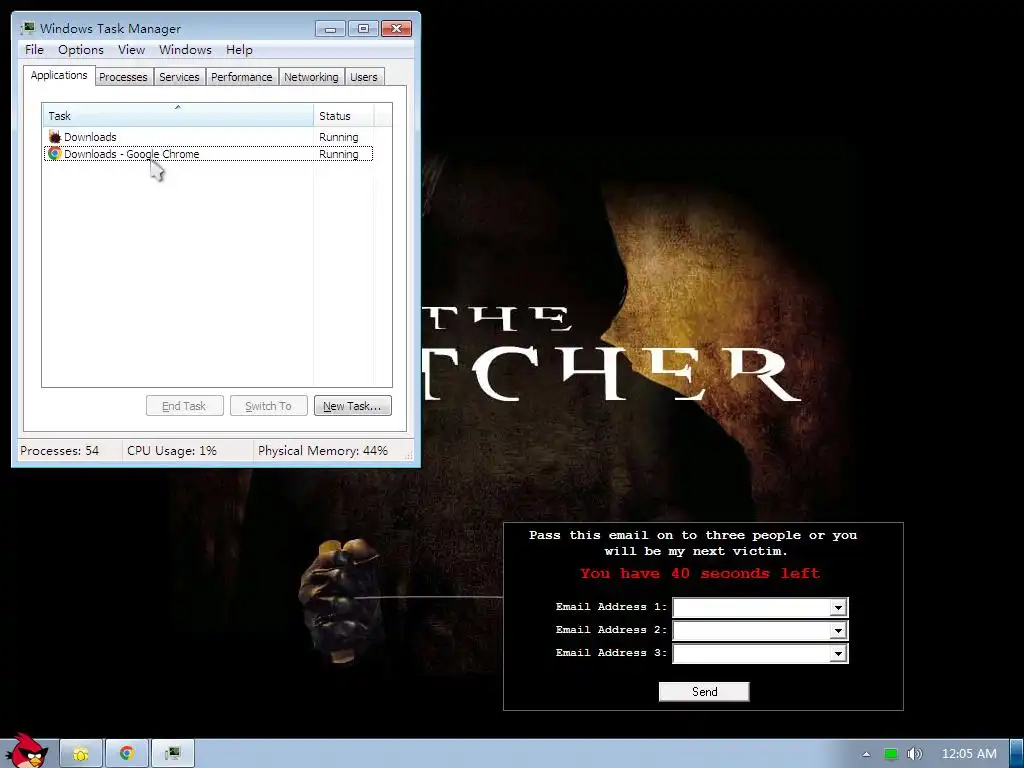1024x768 pixels.
Task: Click the red seconds-left countdown text
Action: (699, 573)
